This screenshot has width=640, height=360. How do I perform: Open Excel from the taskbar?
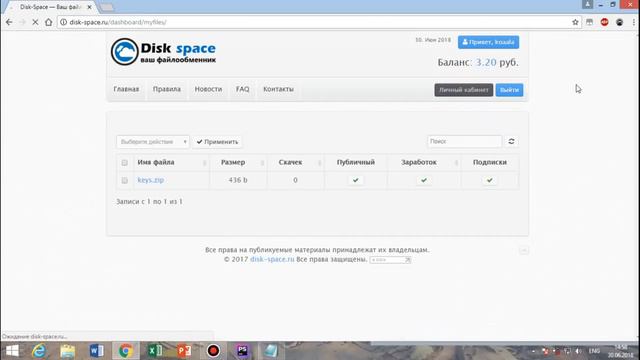(155, 351)
